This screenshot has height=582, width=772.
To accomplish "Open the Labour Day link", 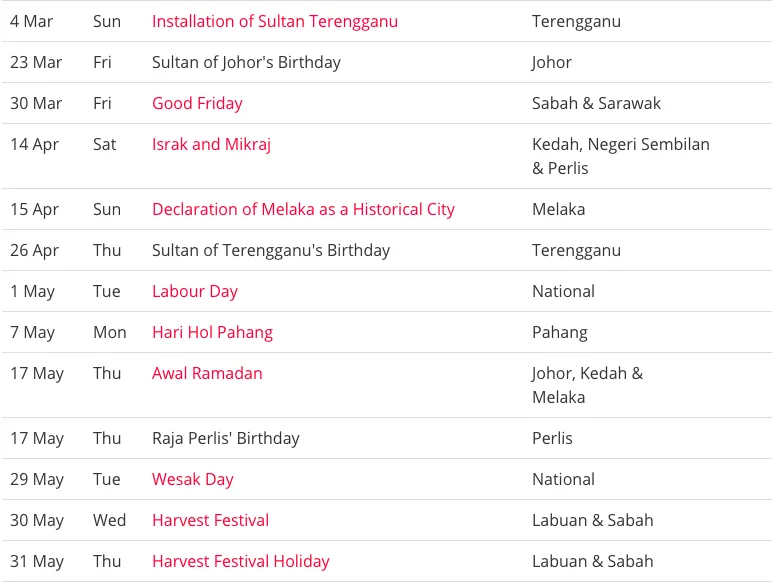I will [195, 291].
